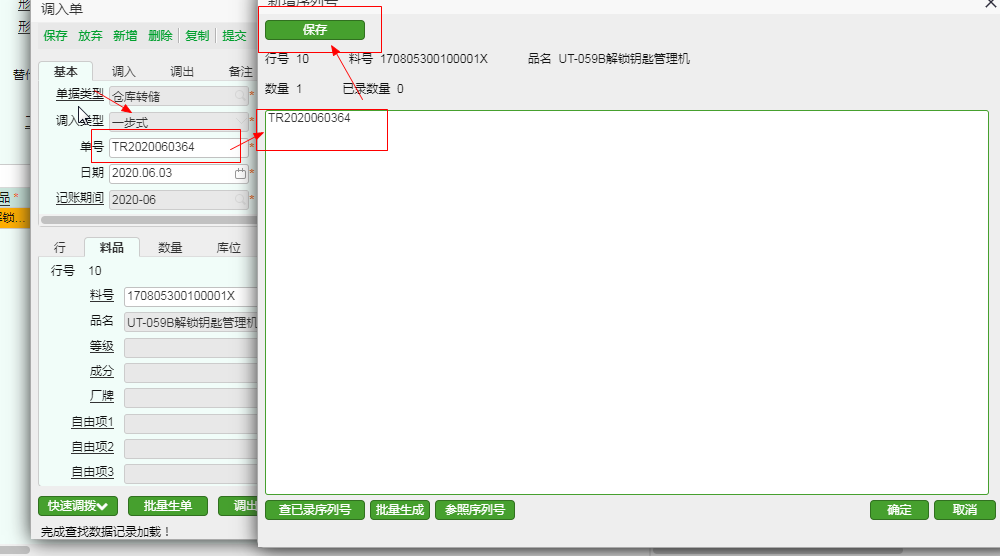Select the 库位 tab

click(x=228, y=247)
